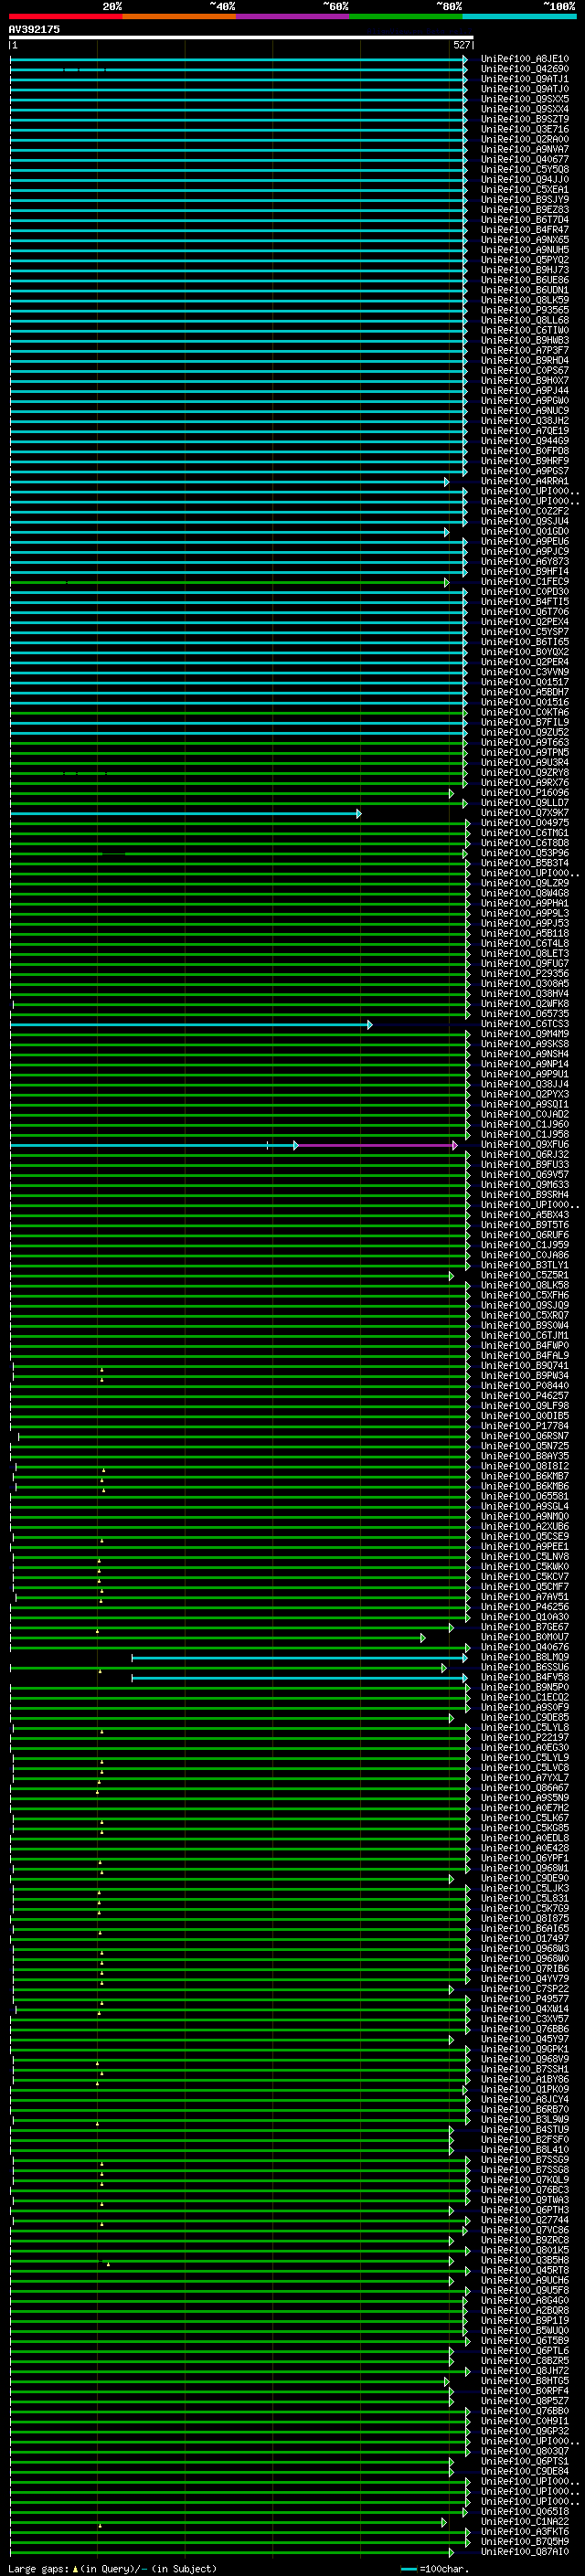Click the purple alignment segment for Q9XFU6
Image resolution: width=585 pixels, height=2576 pixels.
[x=377, y=1145]
